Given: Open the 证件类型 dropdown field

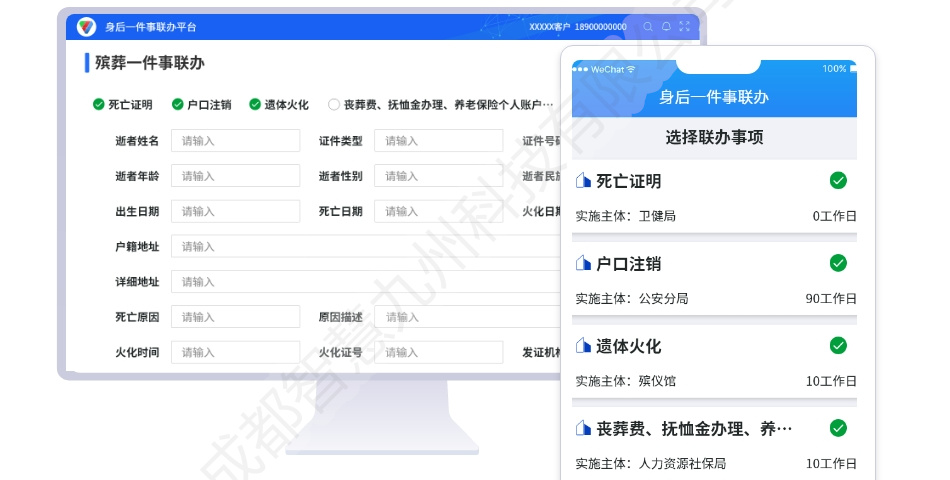Looking at the screenshot, I should (x=438, y=141).
